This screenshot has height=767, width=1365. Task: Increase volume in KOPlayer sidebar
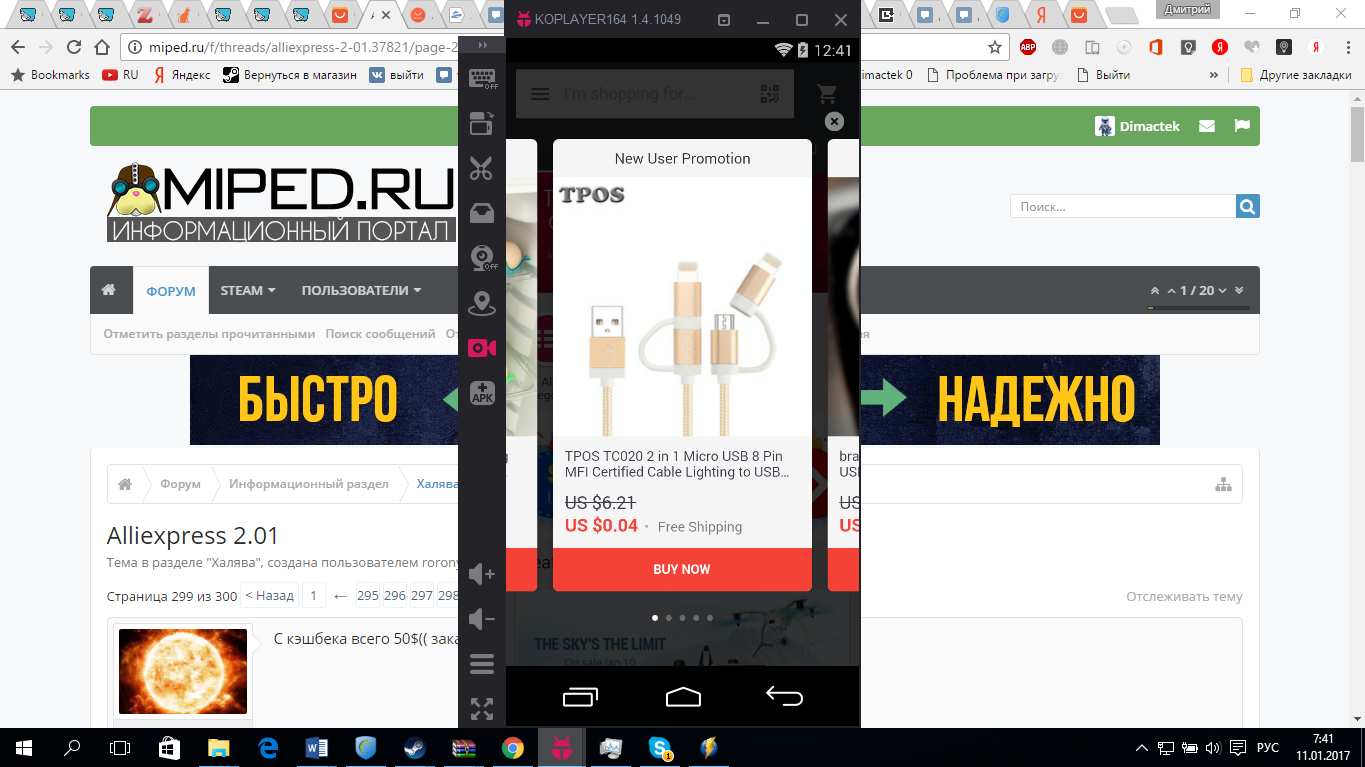[x=482, y=573]
